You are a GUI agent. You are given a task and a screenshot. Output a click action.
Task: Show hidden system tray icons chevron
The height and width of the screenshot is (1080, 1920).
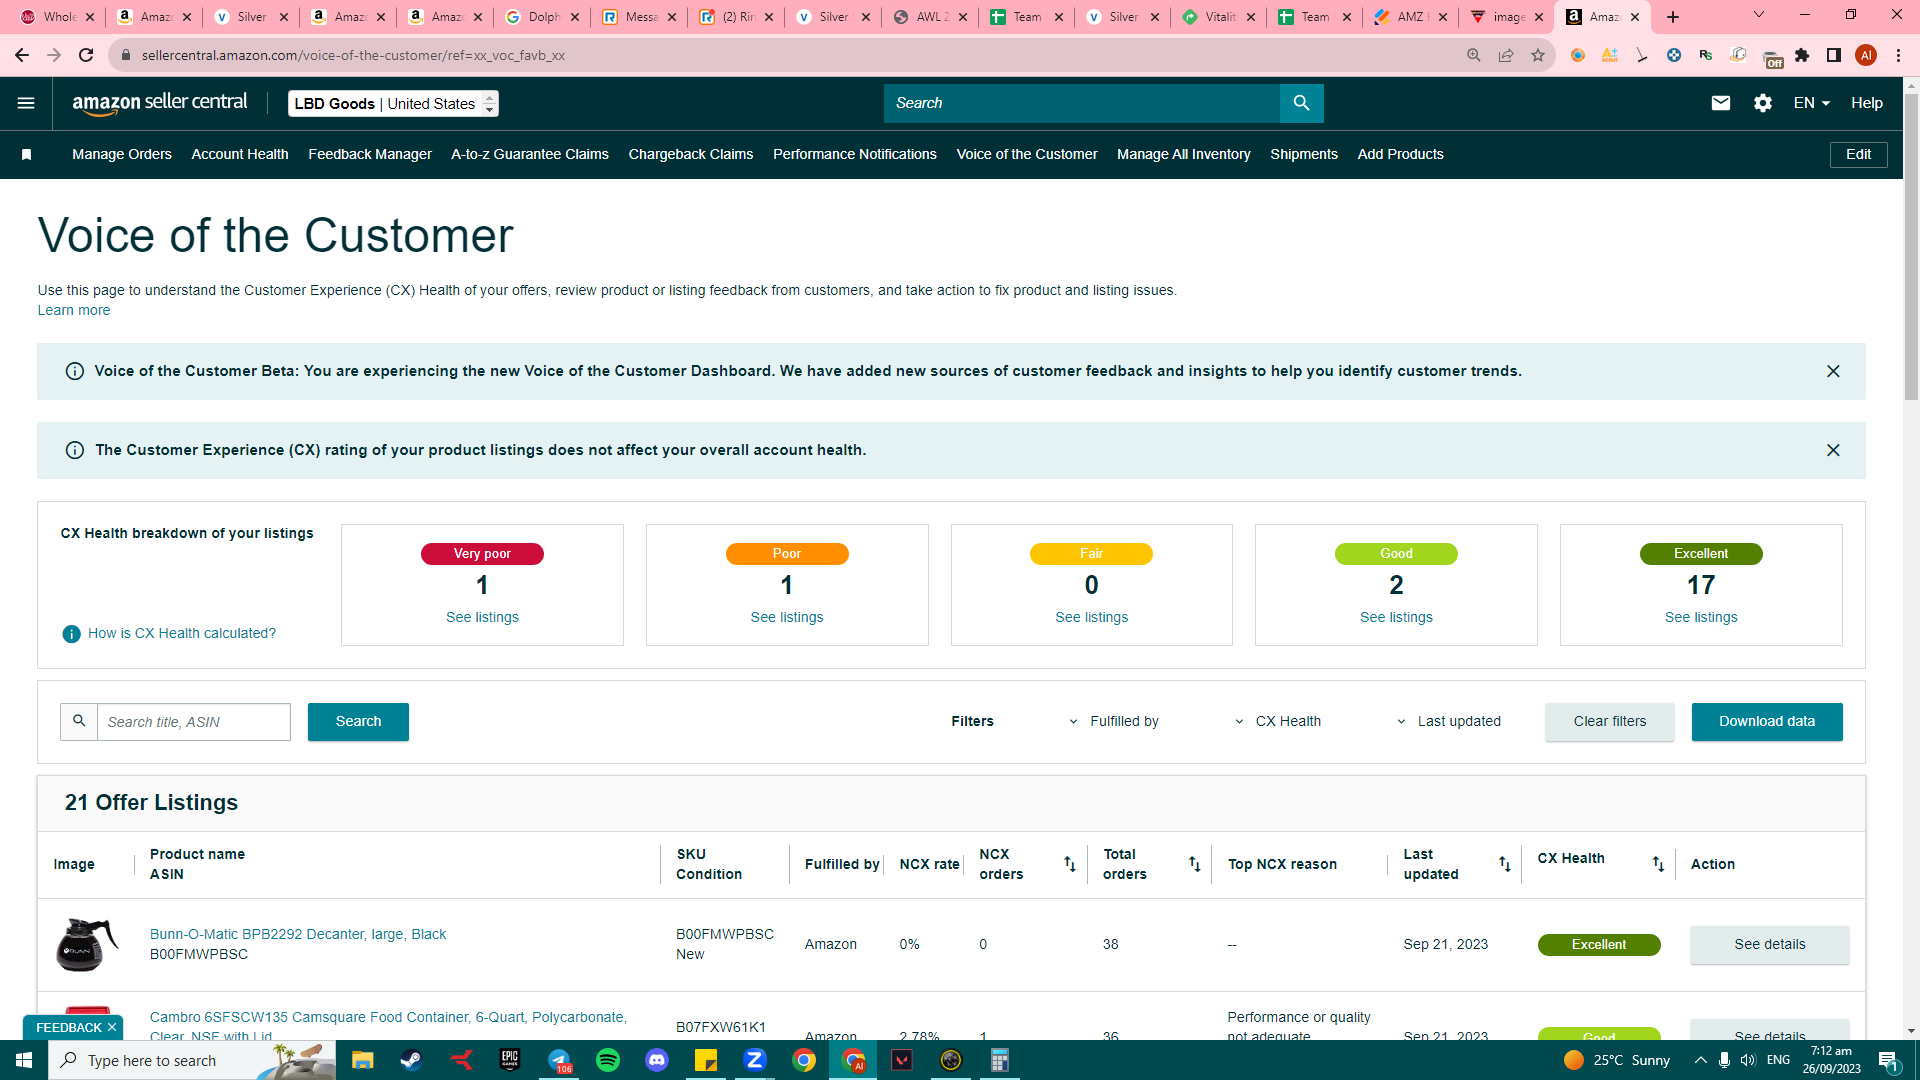(x=1700, y=1060)
